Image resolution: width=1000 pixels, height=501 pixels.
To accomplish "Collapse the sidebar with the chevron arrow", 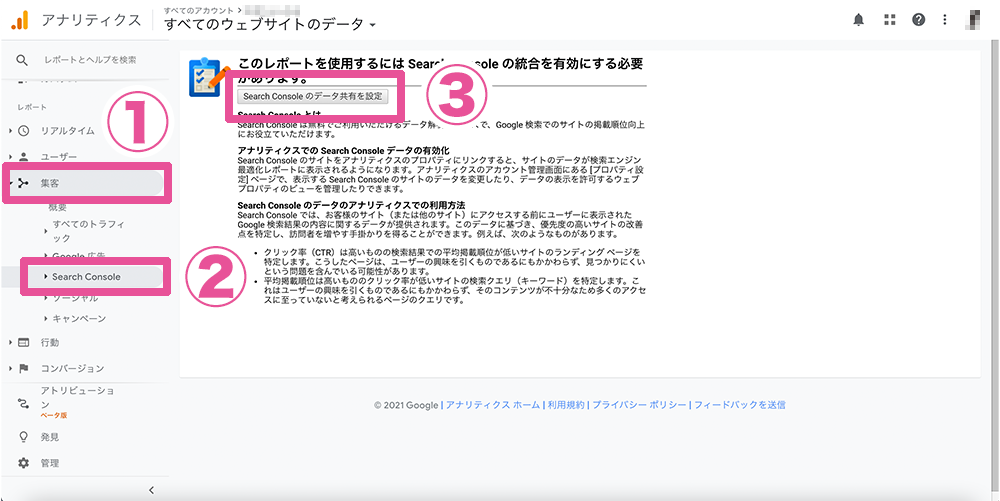I will click(151, 490).
